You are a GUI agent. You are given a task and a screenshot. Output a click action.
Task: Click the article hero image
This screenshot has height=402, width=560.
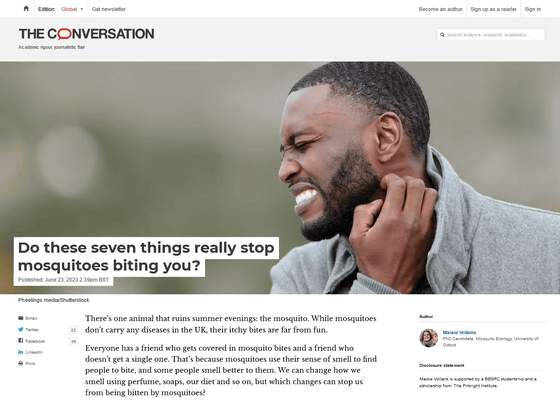click(x=280, y=178)
